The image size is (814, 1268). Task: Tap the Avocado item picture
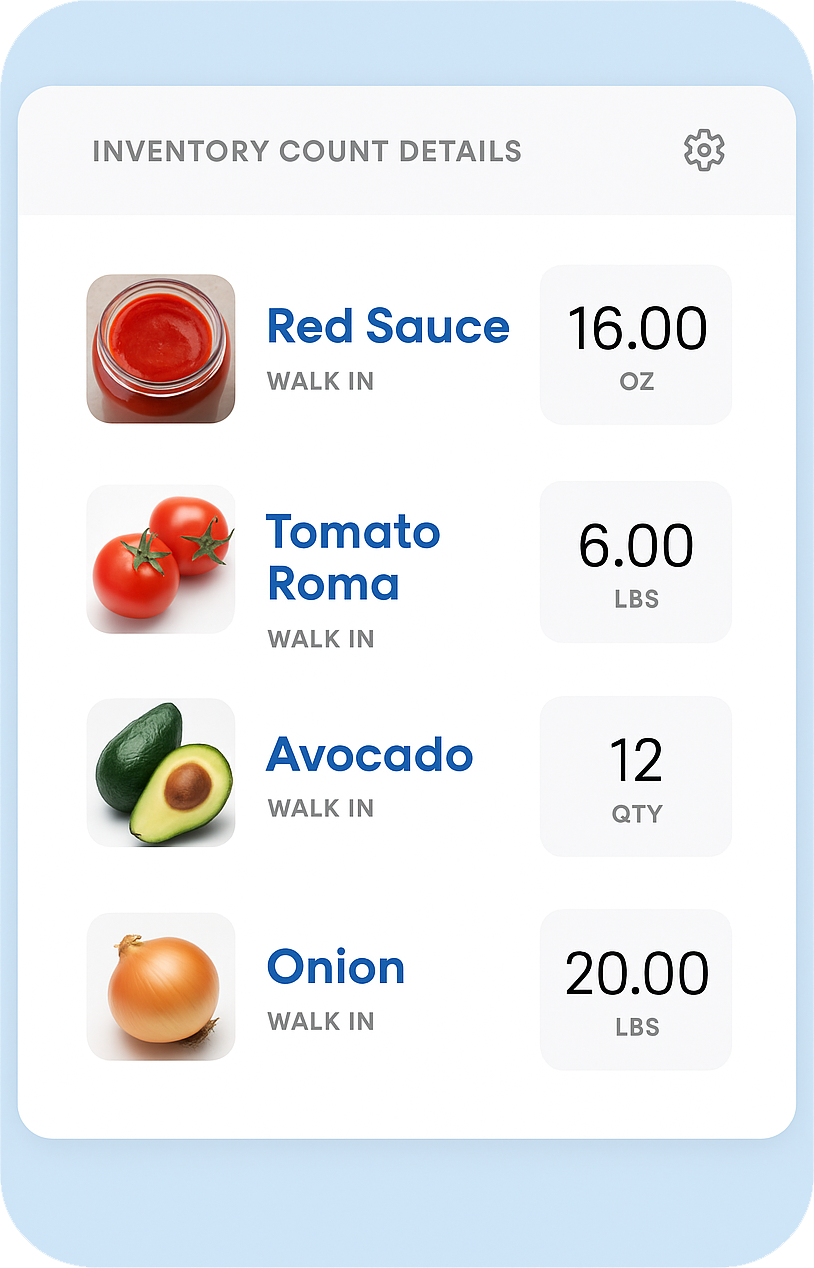161,772
